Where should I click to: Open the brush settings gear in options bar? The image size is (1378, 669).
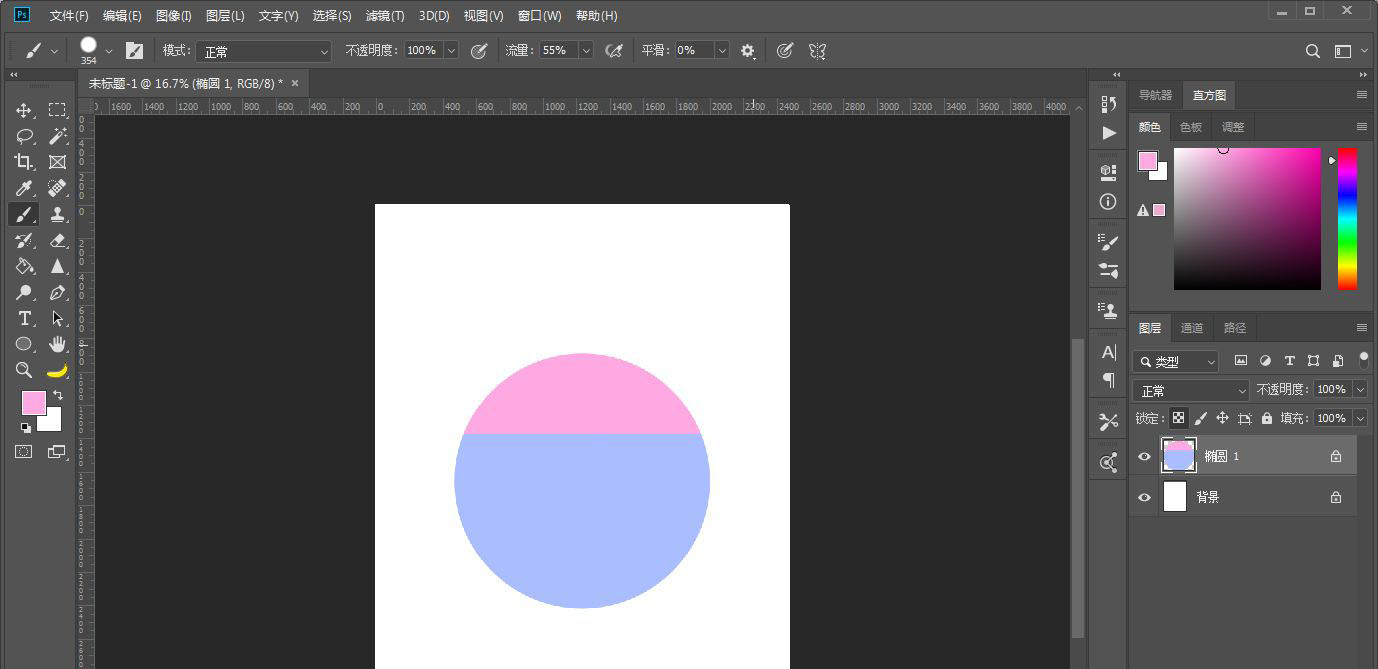point(748,51)
